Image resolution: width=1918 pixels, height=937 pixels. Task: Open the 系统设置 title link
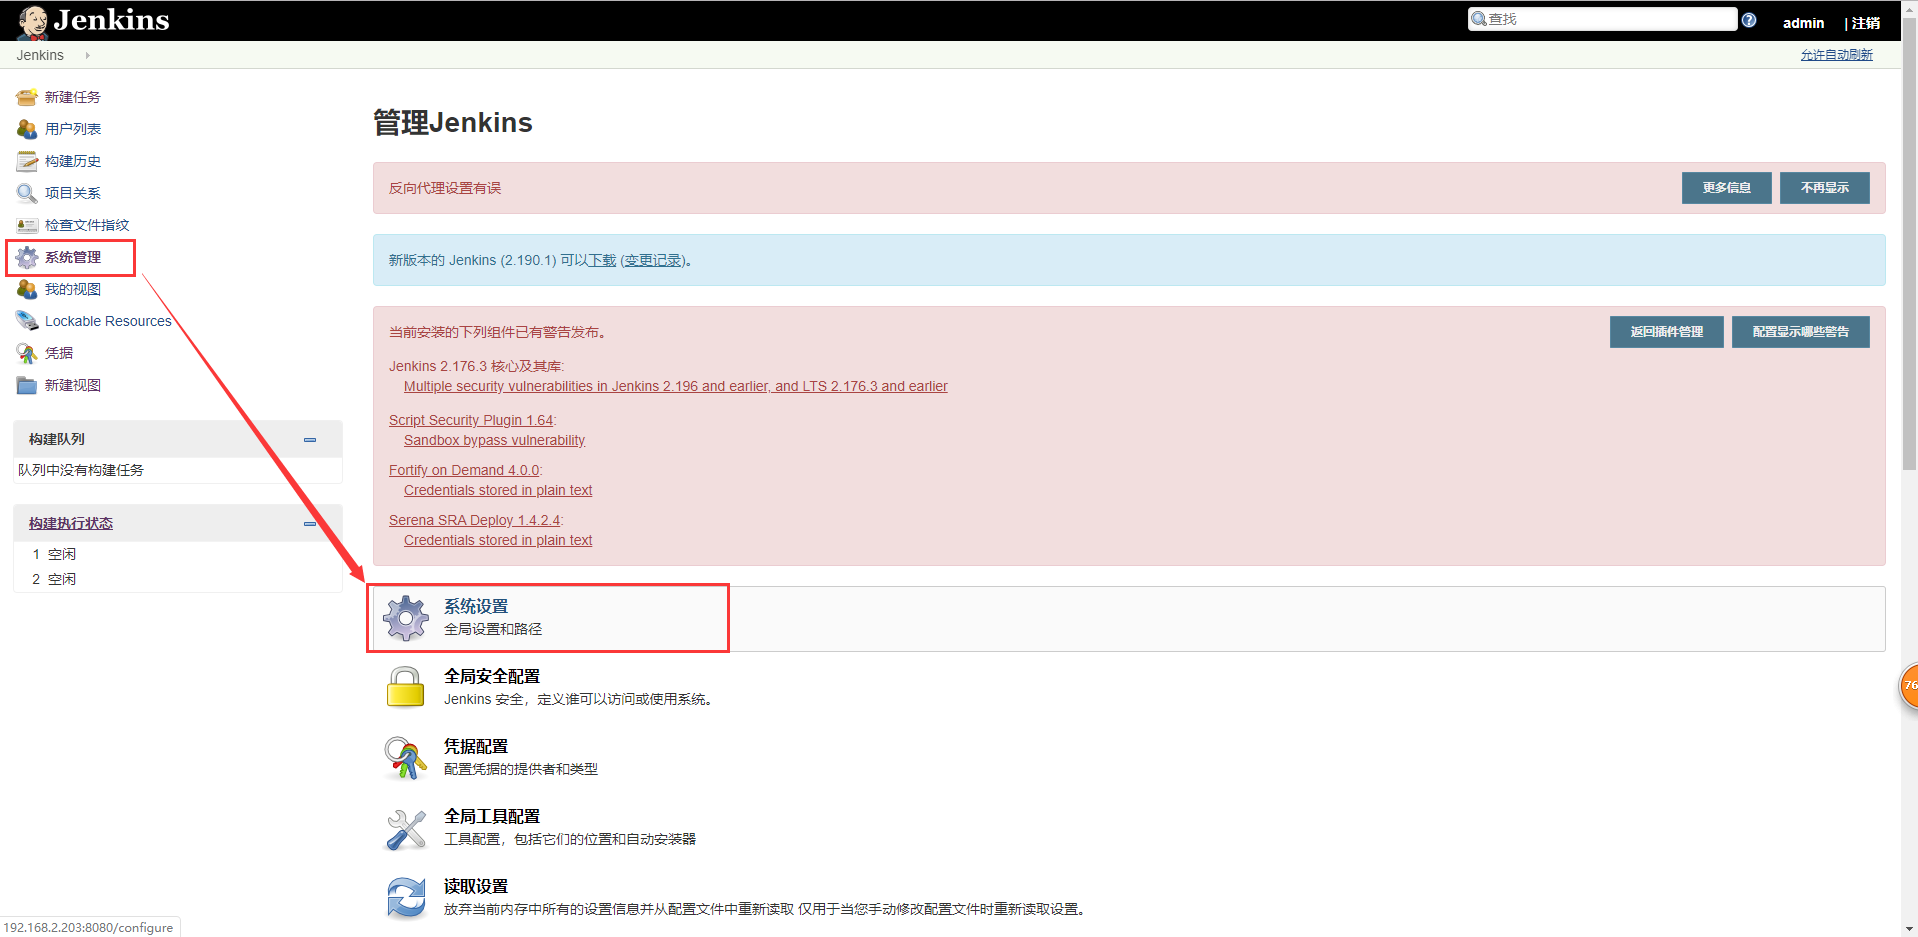(476, 606)
